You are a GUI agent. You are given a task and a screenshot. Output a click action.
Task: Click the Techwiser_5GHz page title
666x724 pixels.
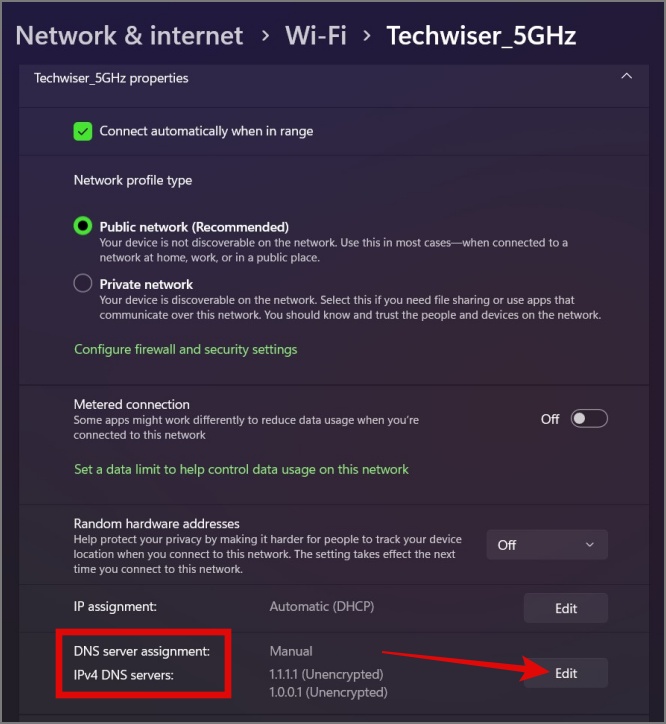[x=481, y=36]
